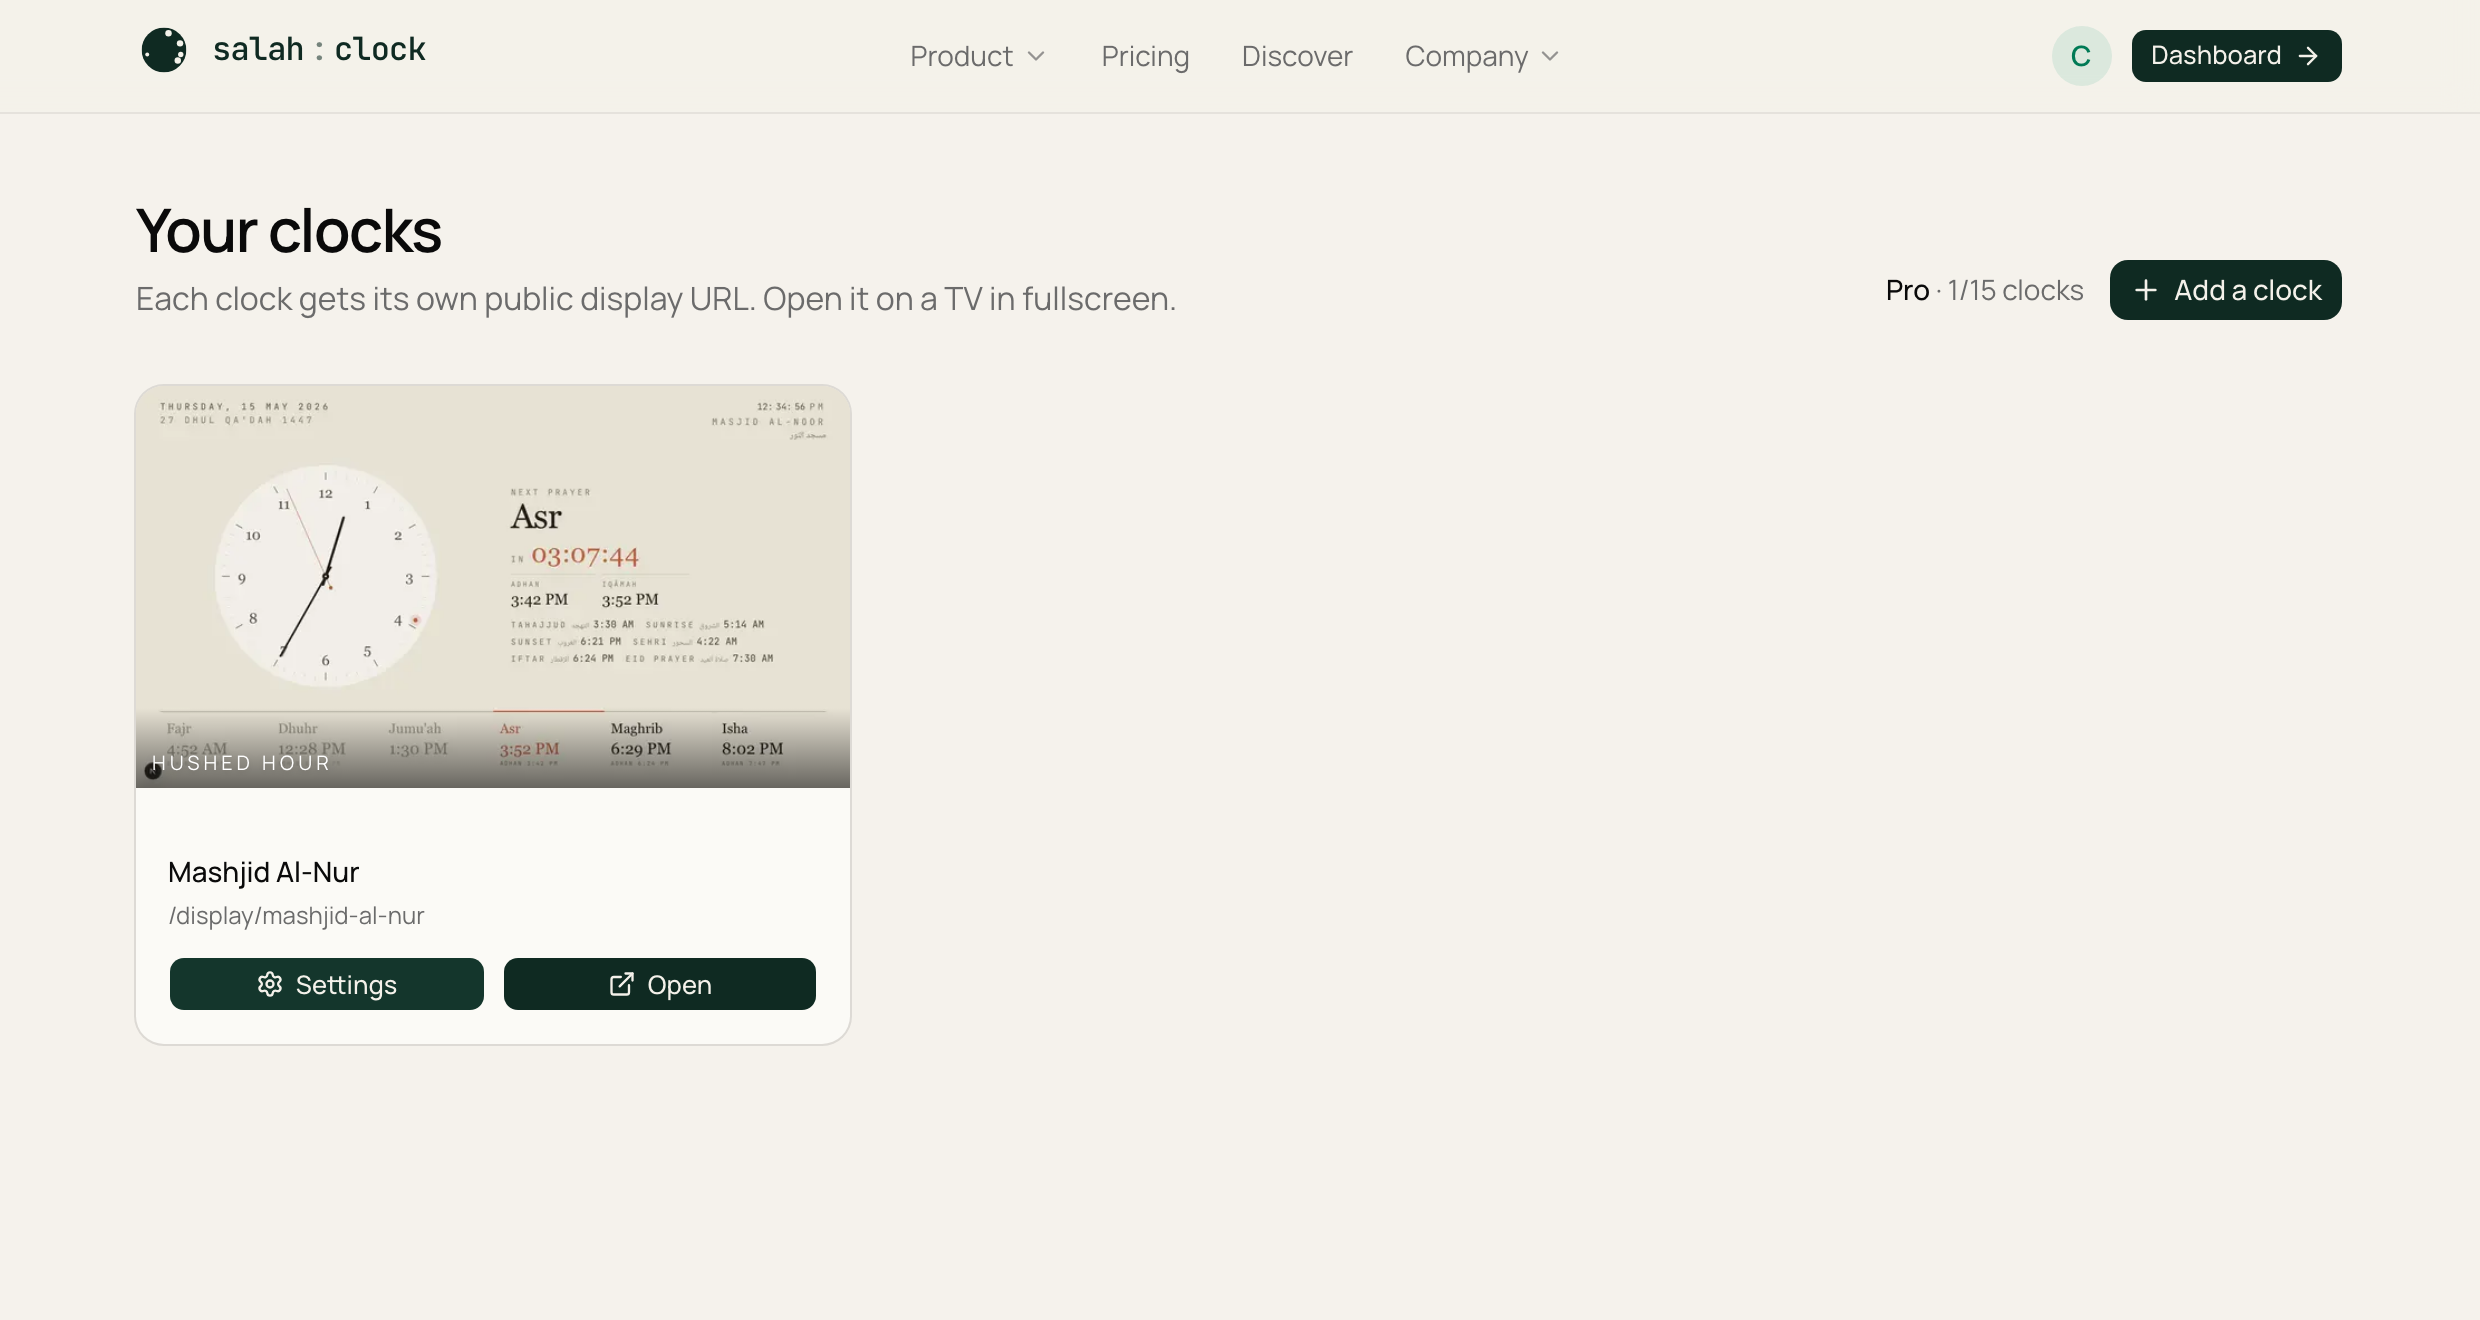2480x1320 pixels.
Task: Open the C user avatar
Action: click(2081, 56)
